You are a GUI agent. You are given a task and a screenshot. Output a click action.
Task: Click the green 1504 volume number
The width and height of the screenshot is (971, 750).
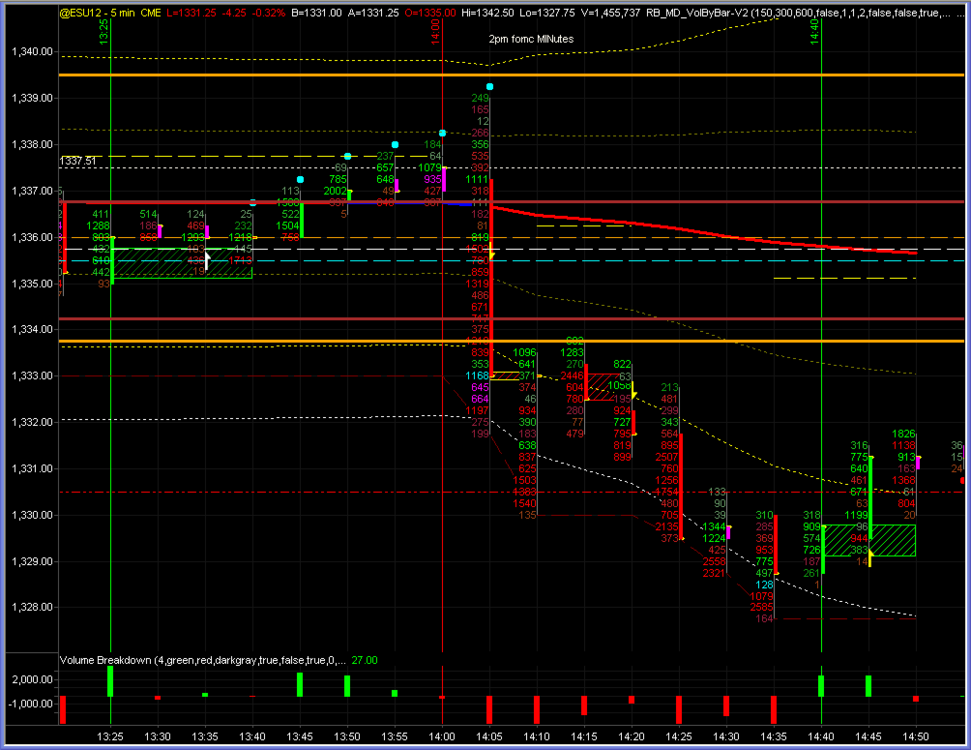pyautogui.click(x=287, y=225)
